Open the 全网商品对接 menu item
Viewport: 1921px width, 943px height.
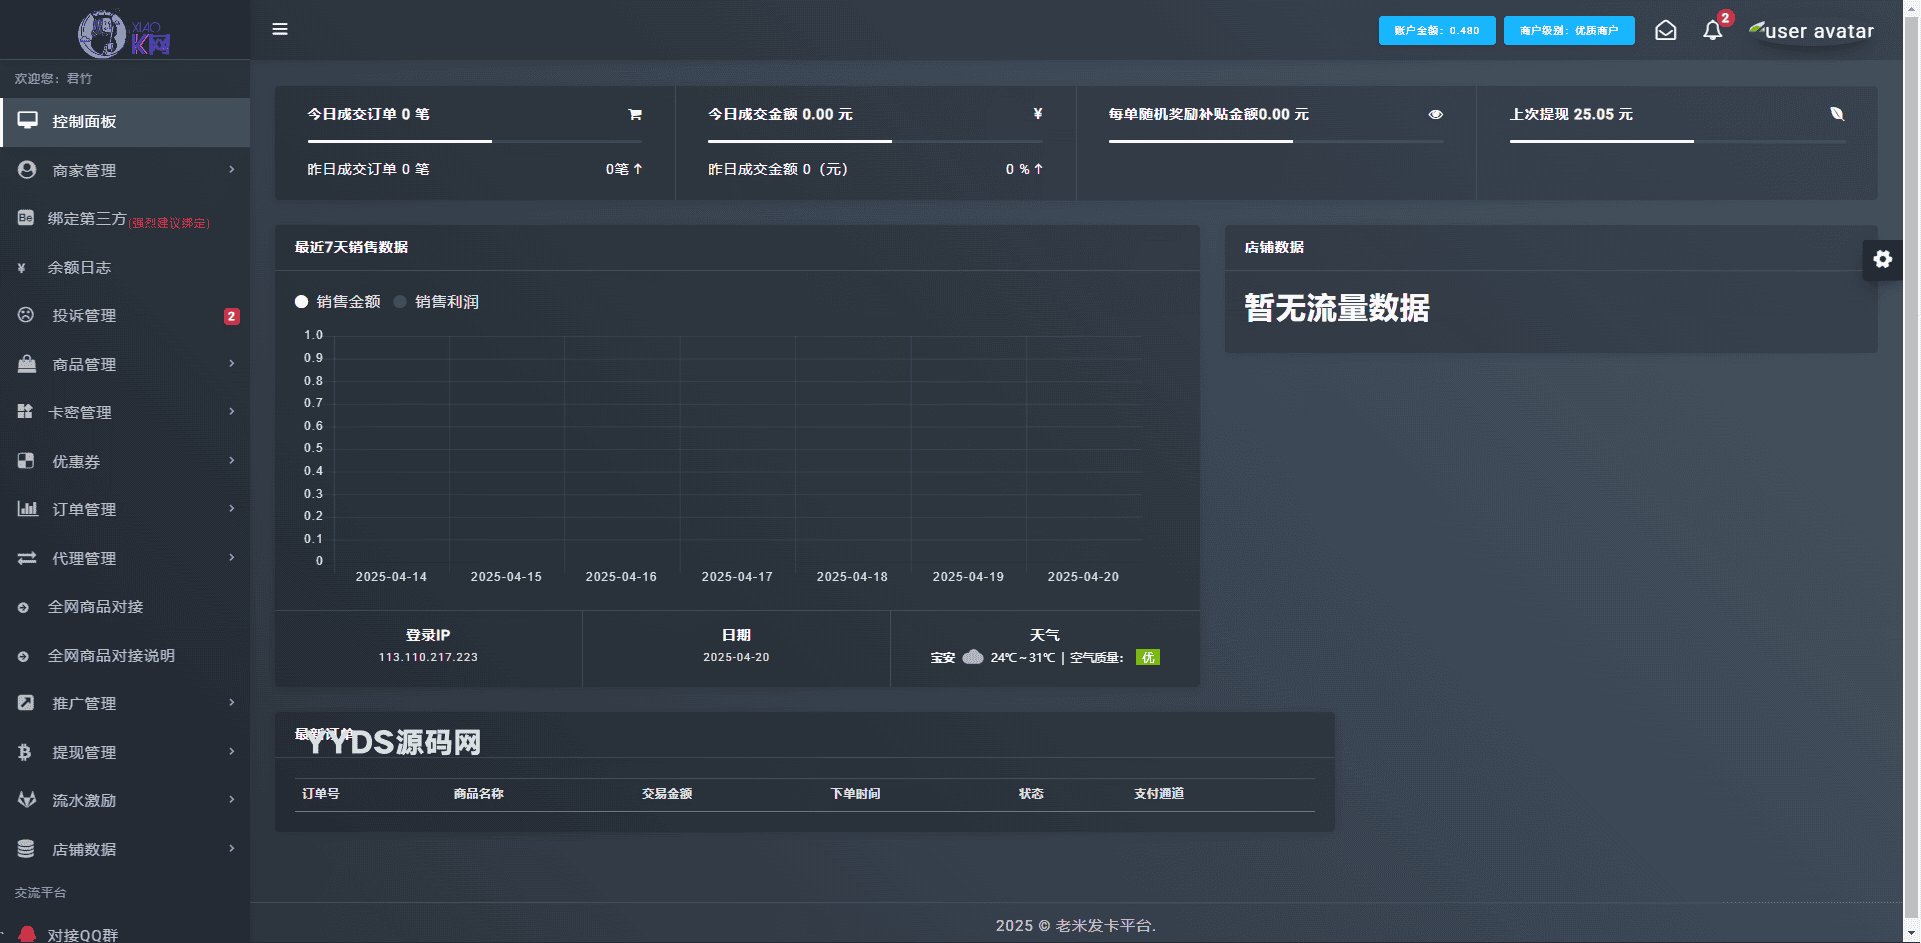click(x=125, y=607)
